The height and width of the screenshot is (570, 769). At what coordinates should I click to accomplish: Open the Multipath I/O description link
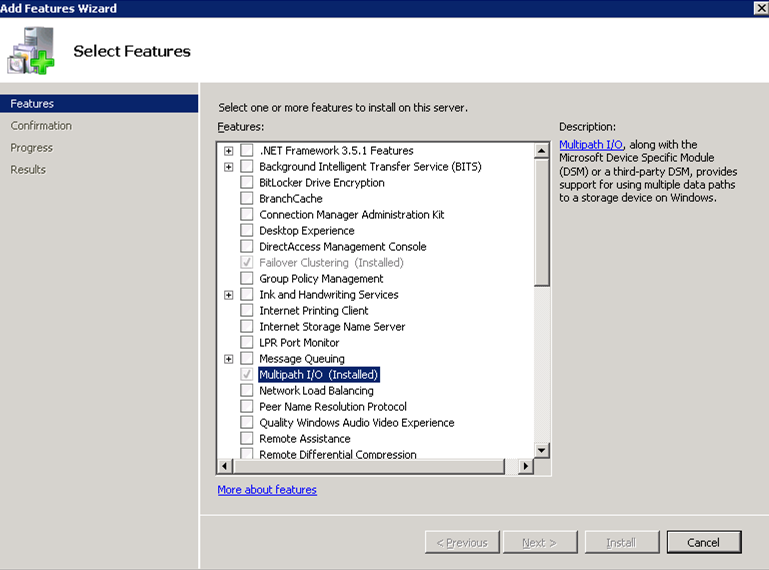[x=590, y=145]
